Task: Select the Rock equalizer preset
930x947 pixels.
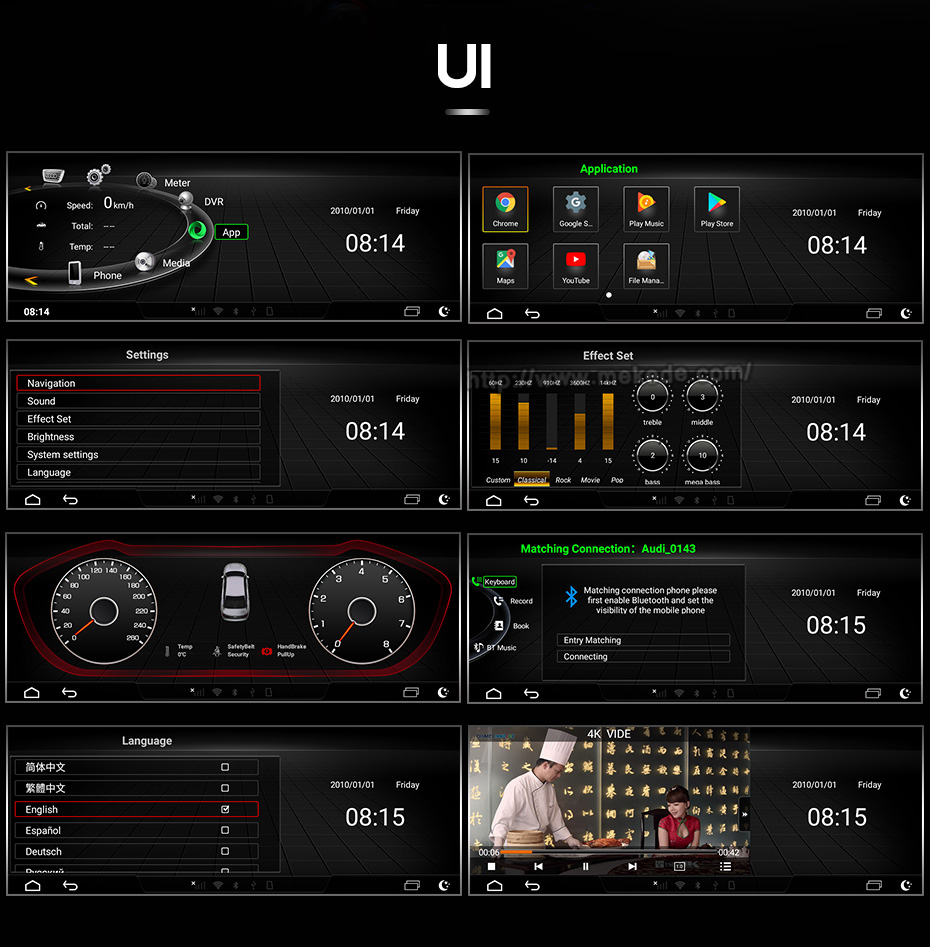Action: click(563, 480)
